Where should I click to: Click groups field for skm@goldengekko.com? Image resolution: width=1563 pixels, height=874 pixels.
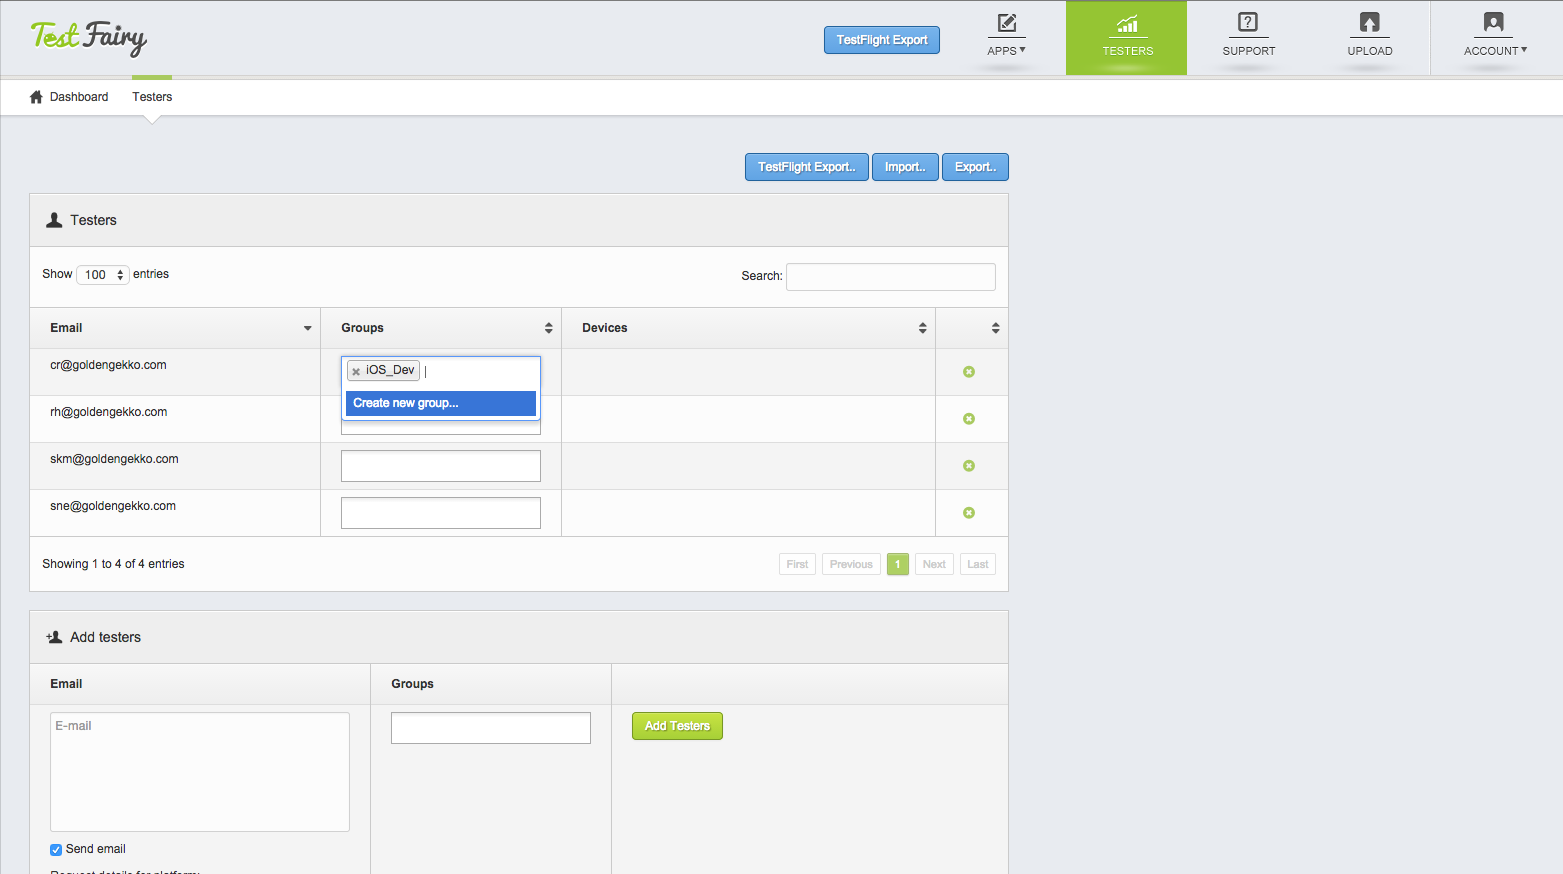point(441,466)
